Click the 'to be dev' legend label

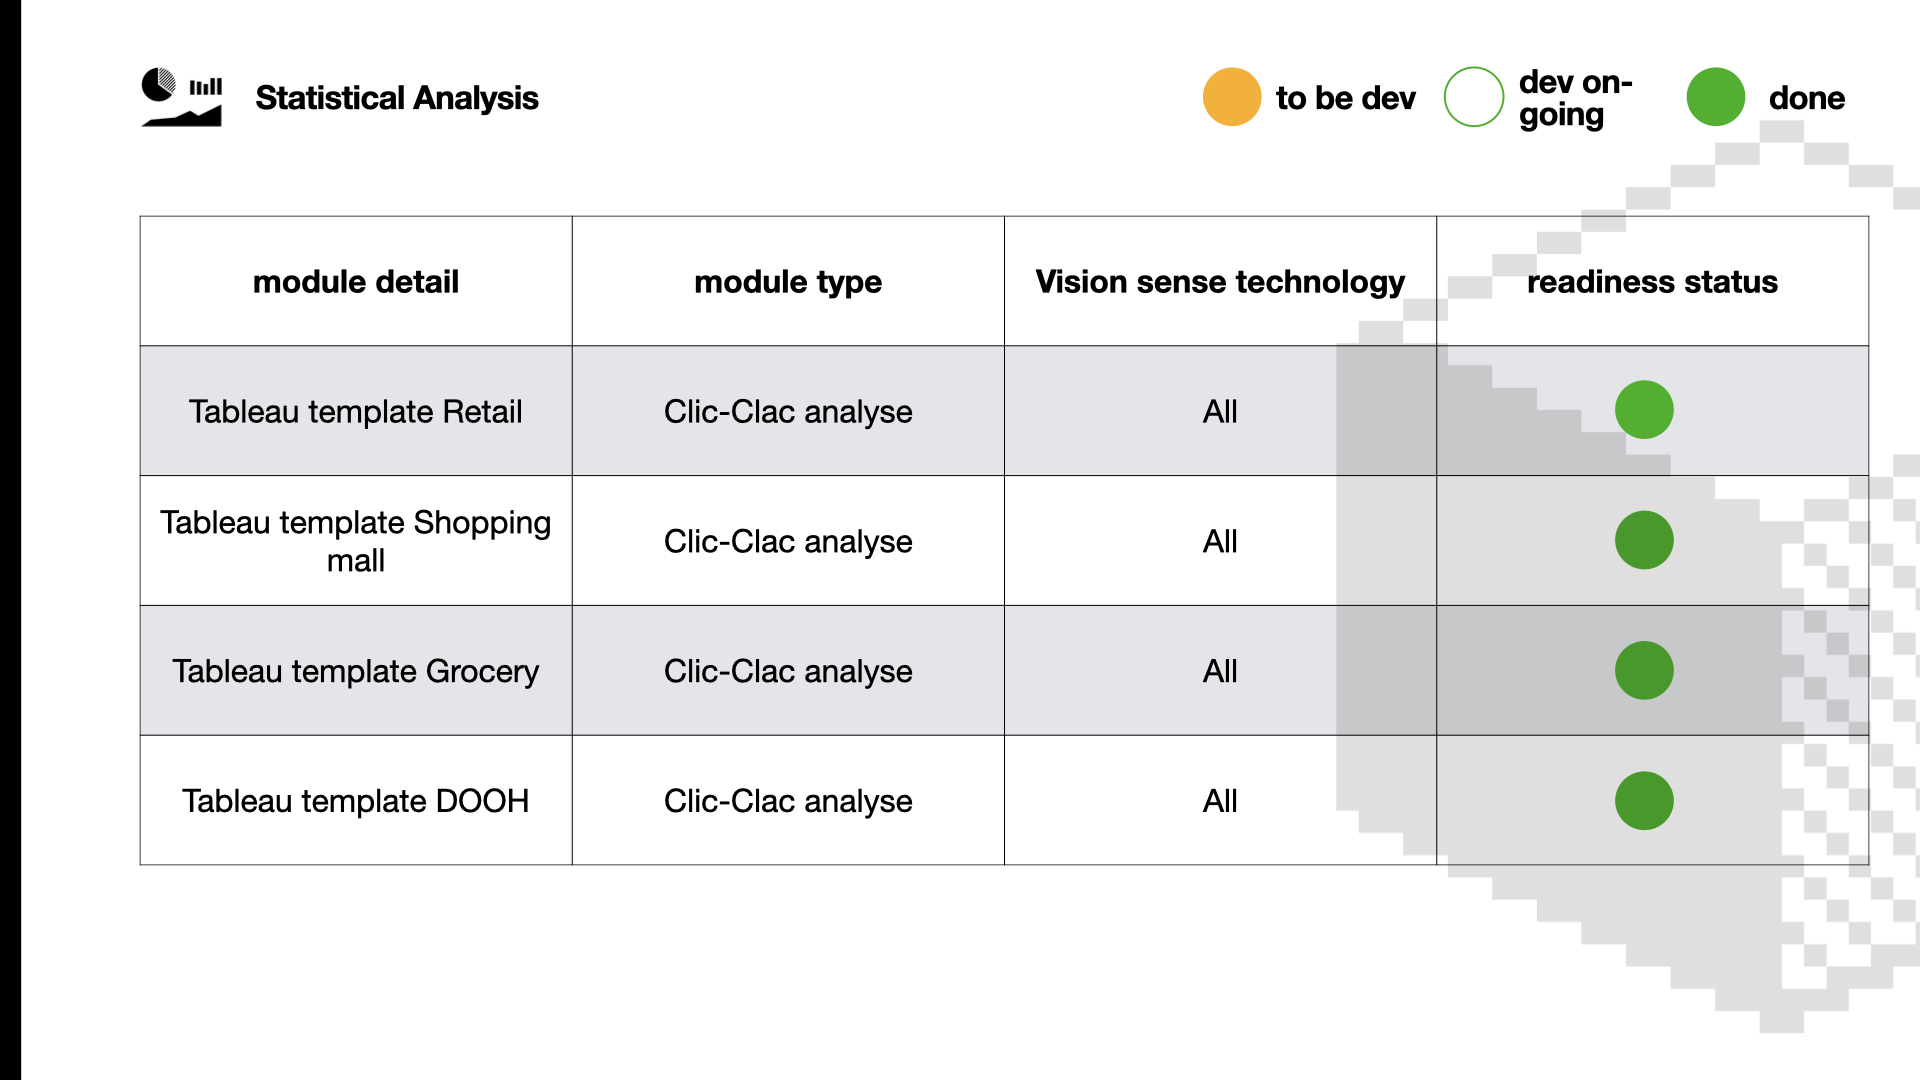pos(1346,98)
